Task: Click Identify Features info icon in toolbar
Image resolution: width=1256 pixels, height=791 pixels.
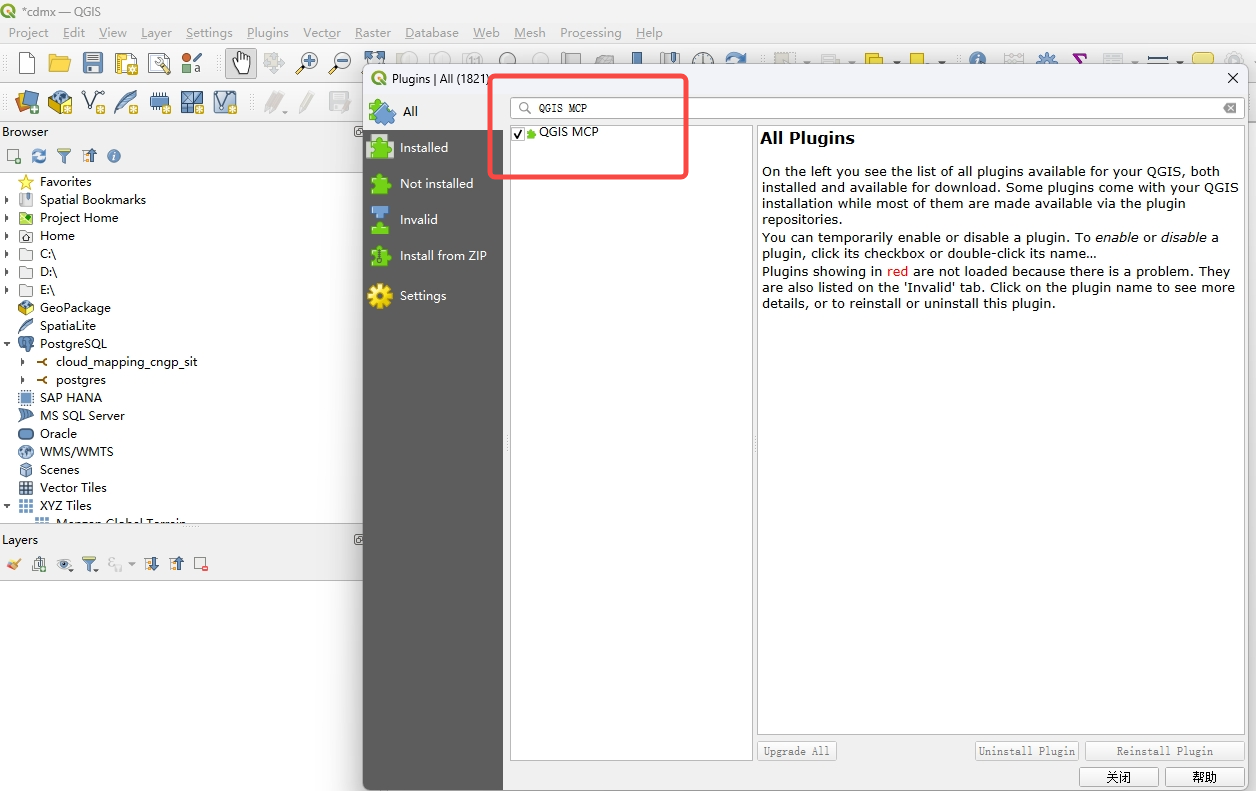Action: [977, 60]
